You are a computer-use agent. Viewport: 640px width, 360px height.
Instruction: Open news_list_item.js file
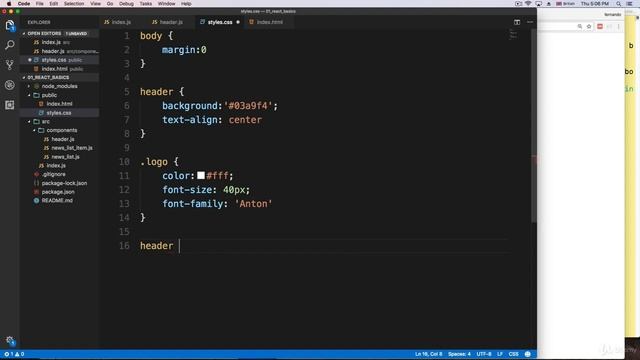[x=60, y=148]
